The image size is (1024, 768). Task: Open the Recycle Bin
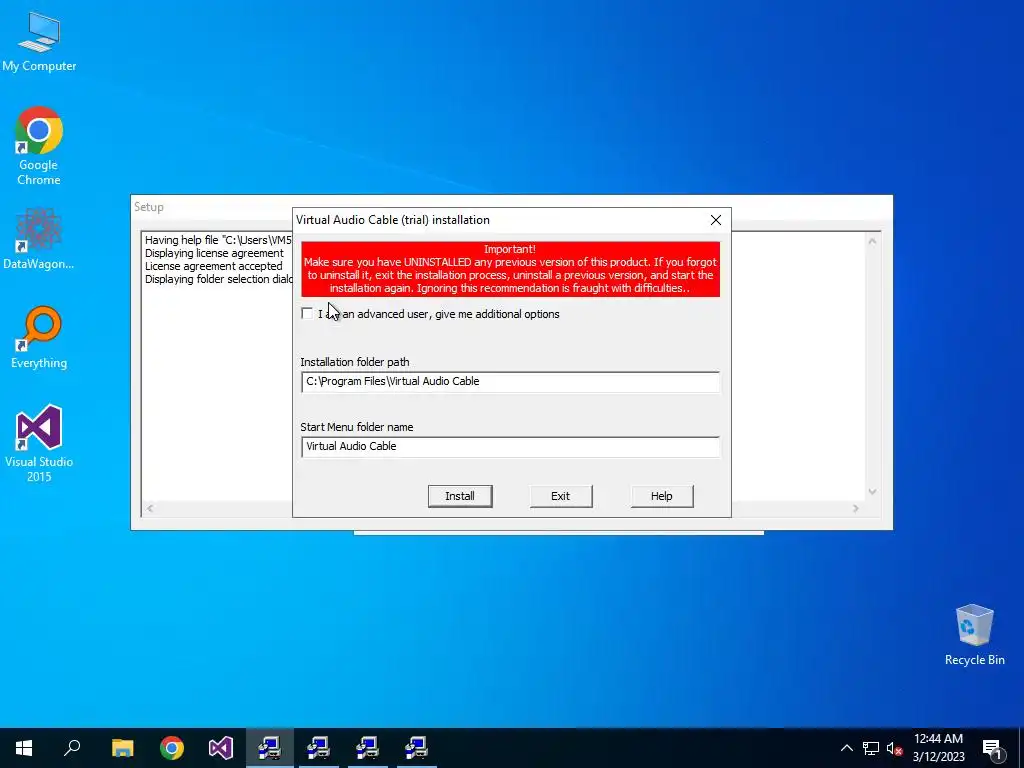[x=974, y=635]
